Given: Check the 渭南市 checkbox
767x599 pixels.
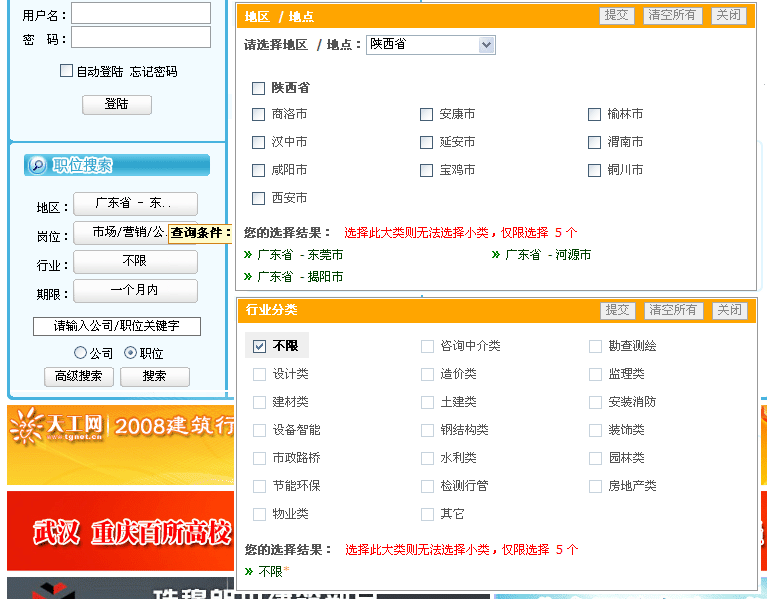Looking at the screenshot, I should pyautogui.click(x=594, y=142).
